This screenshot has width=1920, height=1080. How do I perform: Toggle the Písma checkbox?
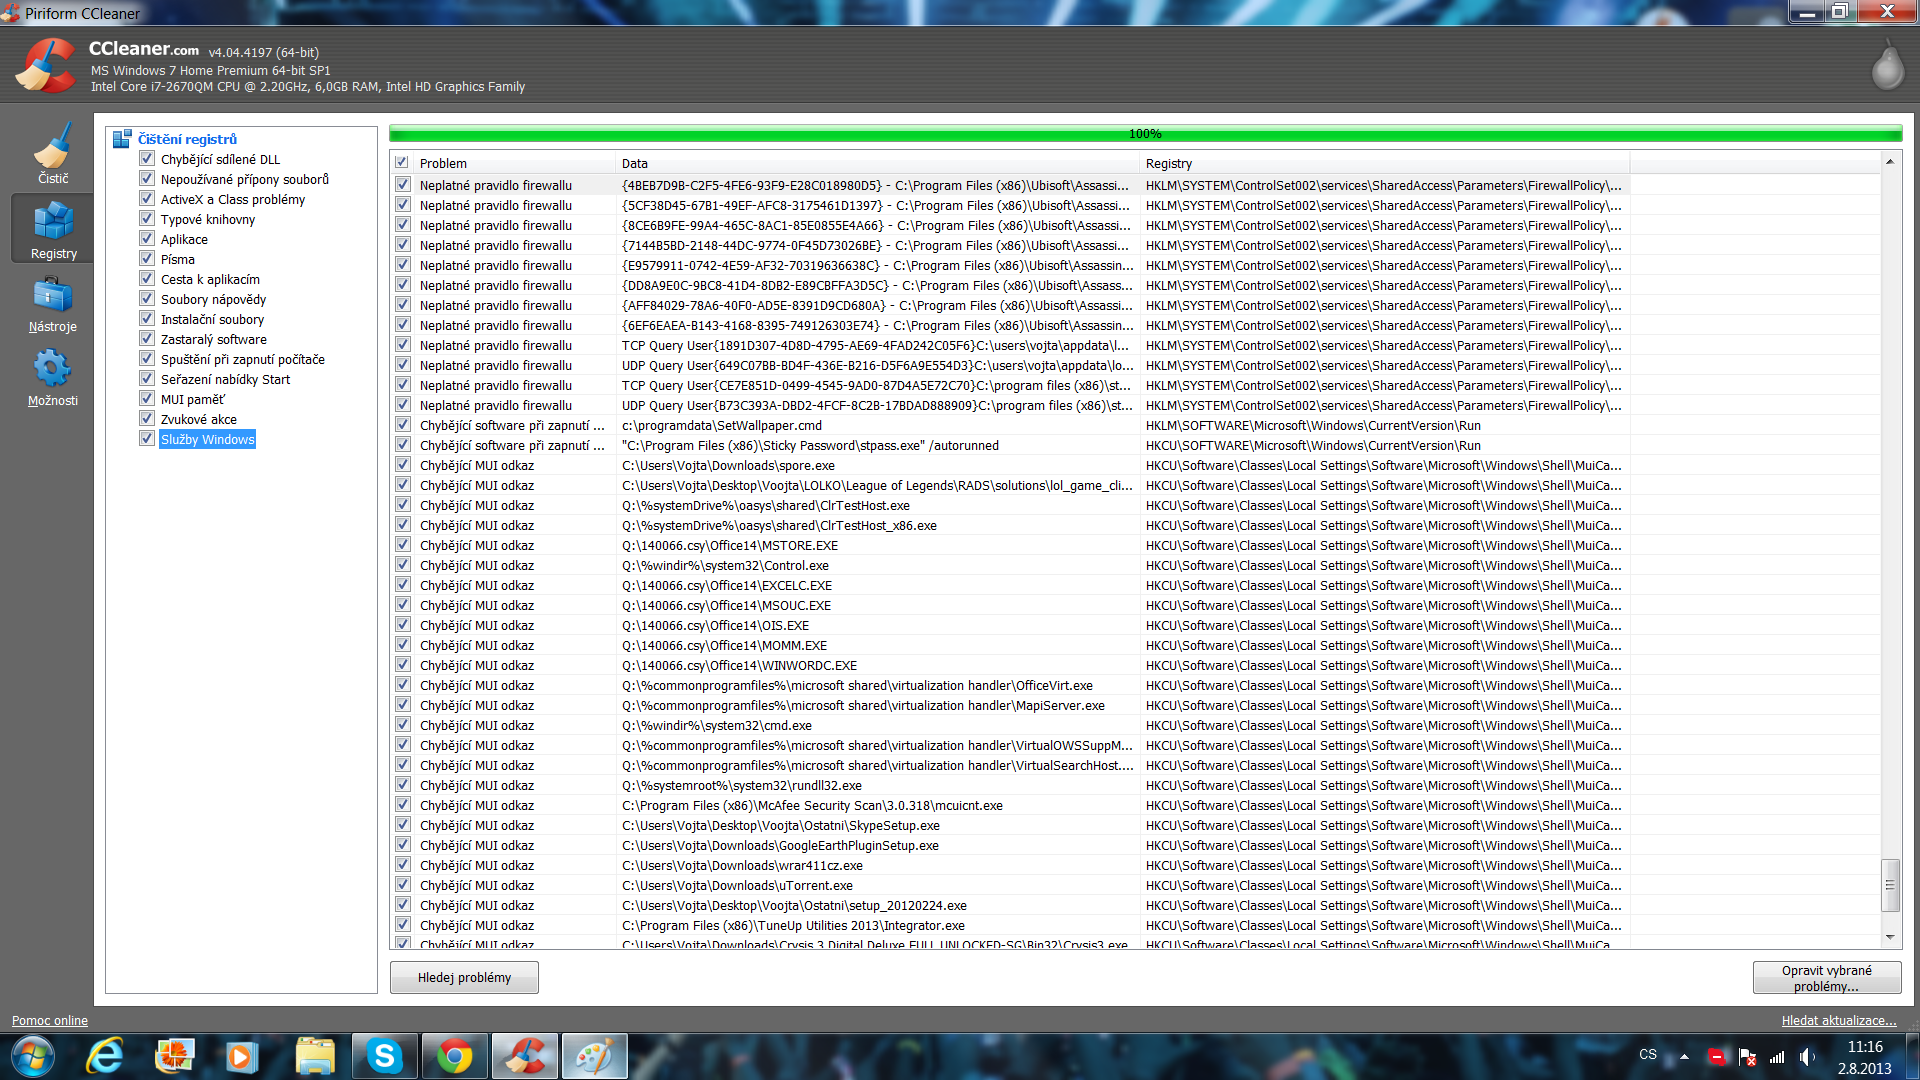point(147,259)
